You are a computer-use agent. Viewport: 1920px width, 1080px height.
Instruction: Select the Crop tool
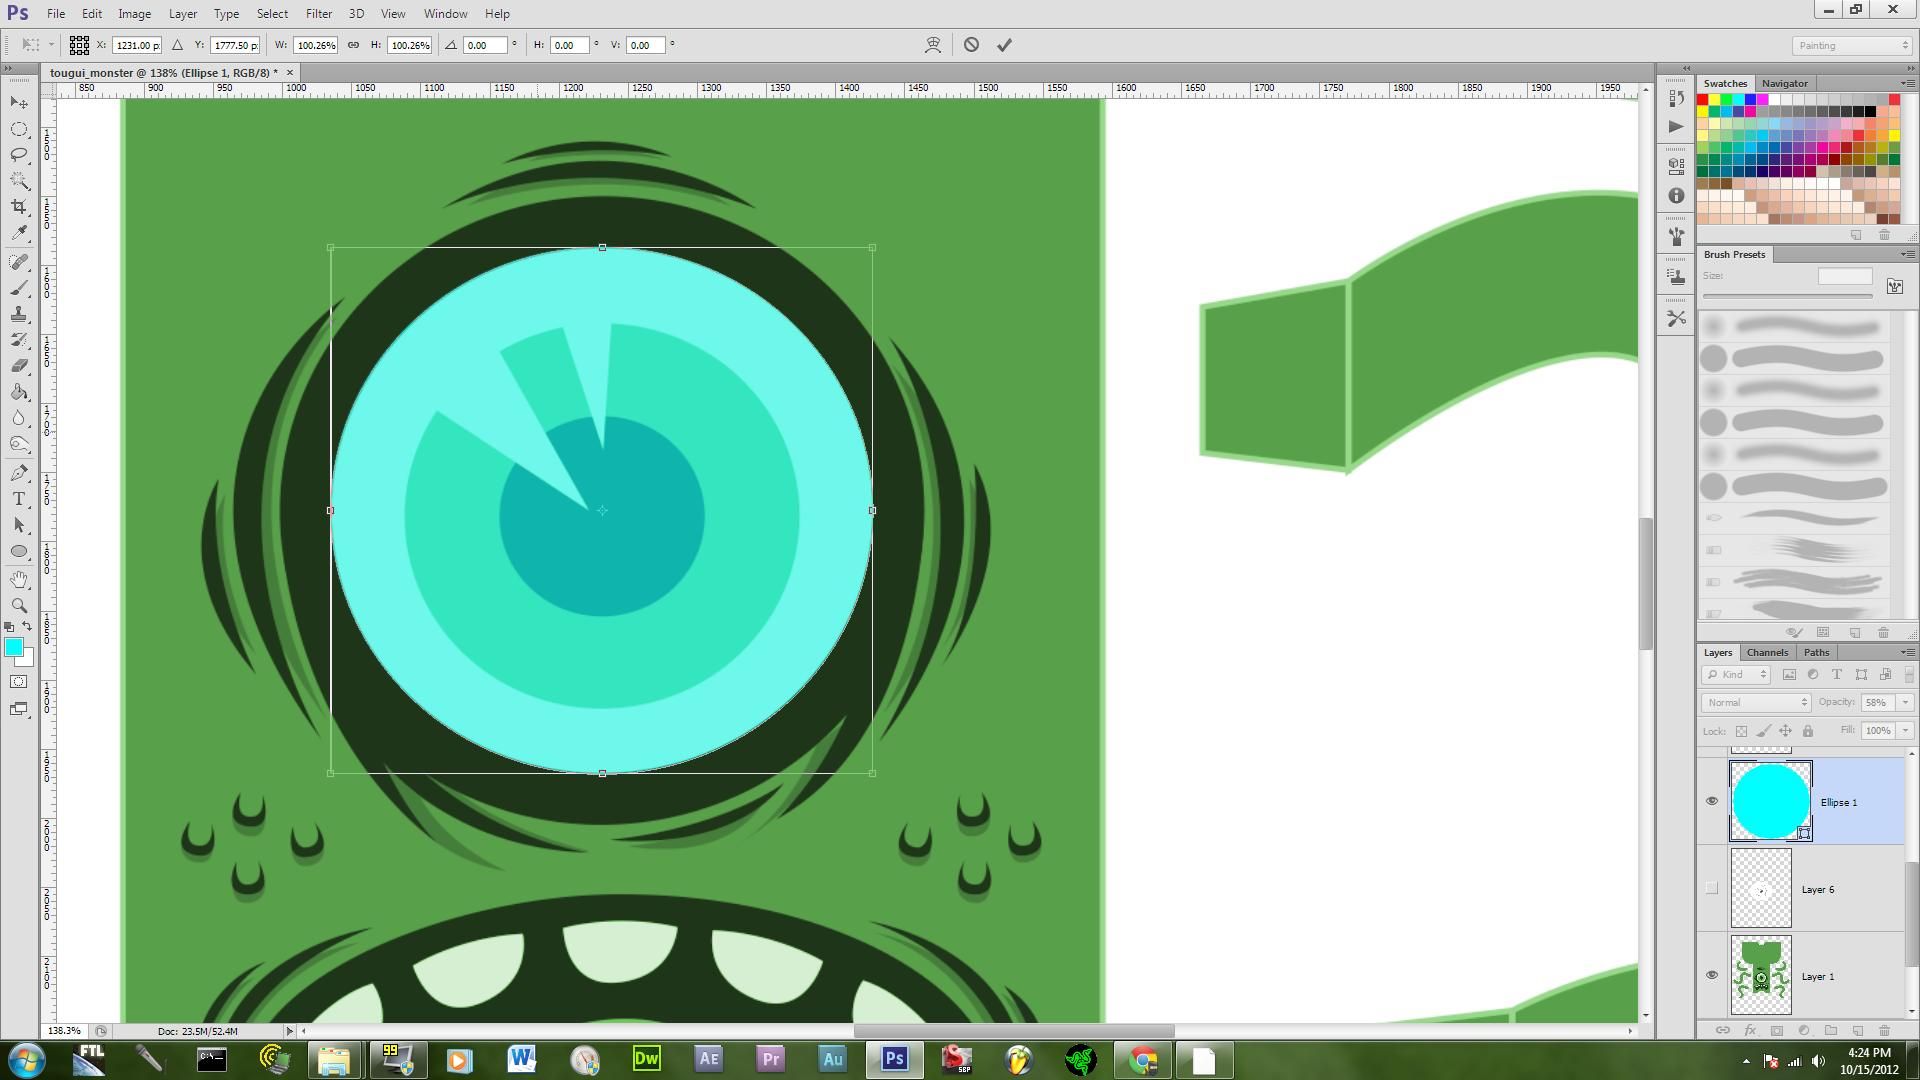[18, 208]
